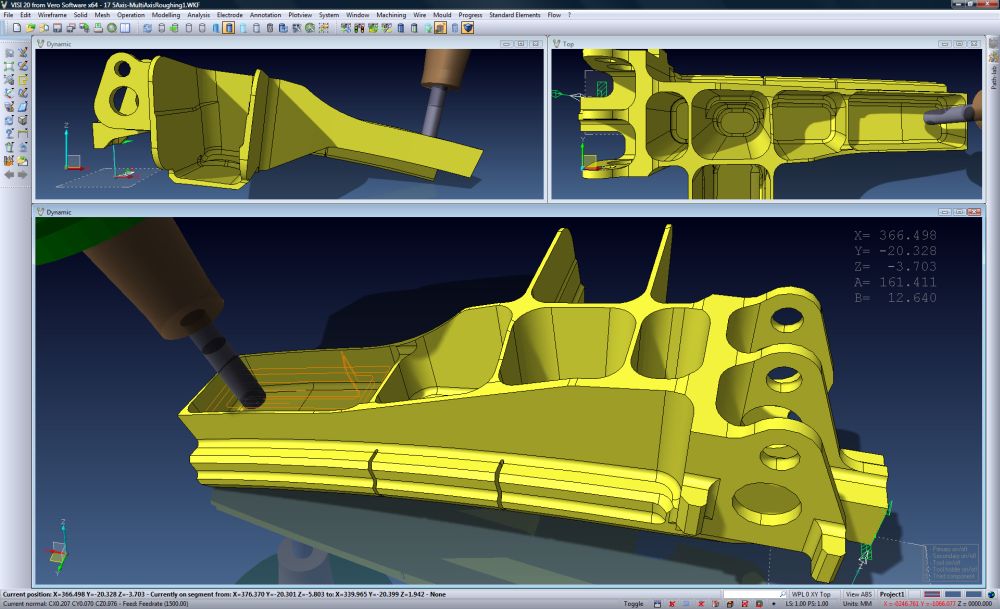Click the LS:1.00 PS:1.00 status entry

[x=806, y=603]
